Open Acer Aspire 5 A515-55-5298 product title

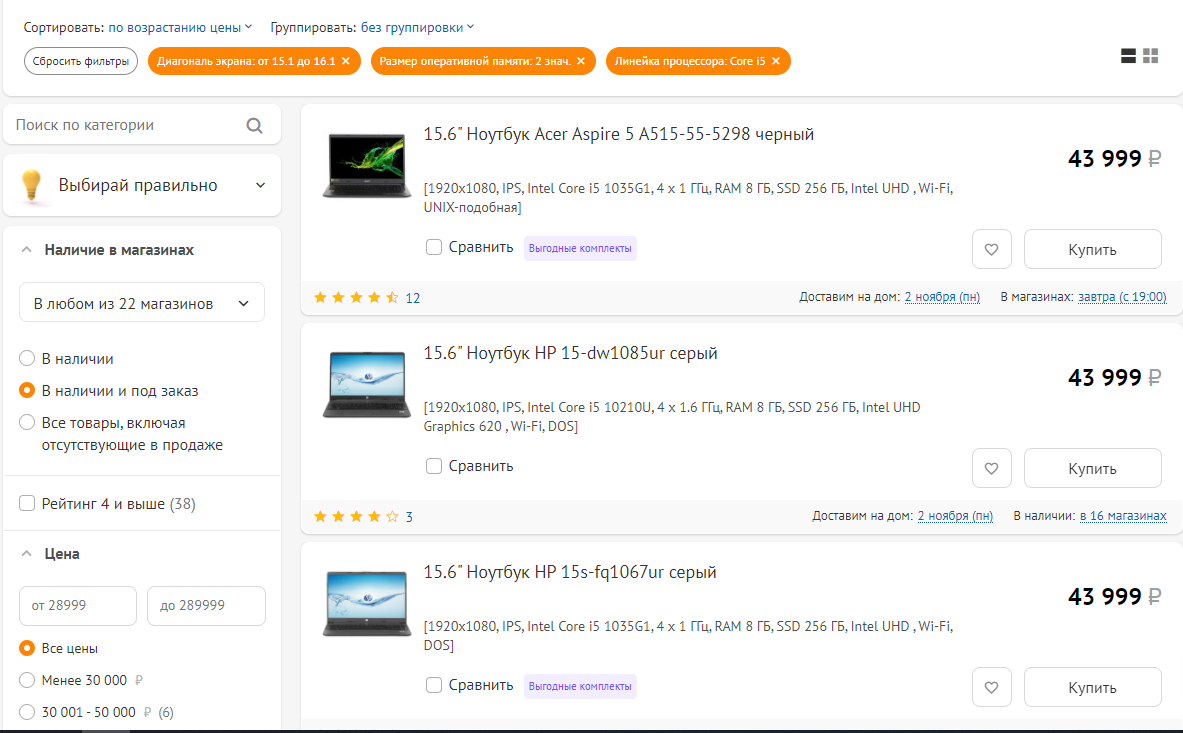coord(619,134)
